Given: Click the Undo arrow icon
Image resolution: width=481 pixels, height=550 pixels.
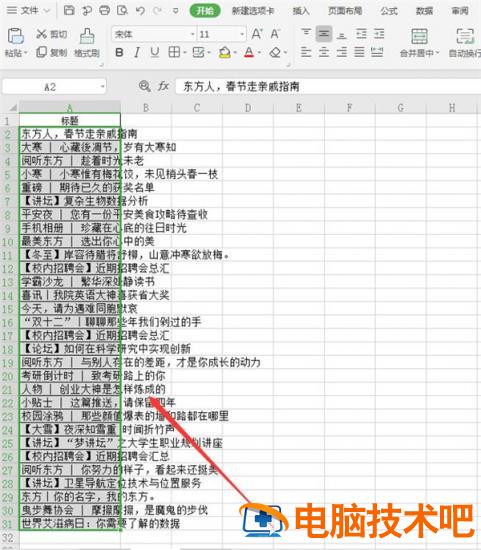Looking at the screenshot, I should (140, 11).
